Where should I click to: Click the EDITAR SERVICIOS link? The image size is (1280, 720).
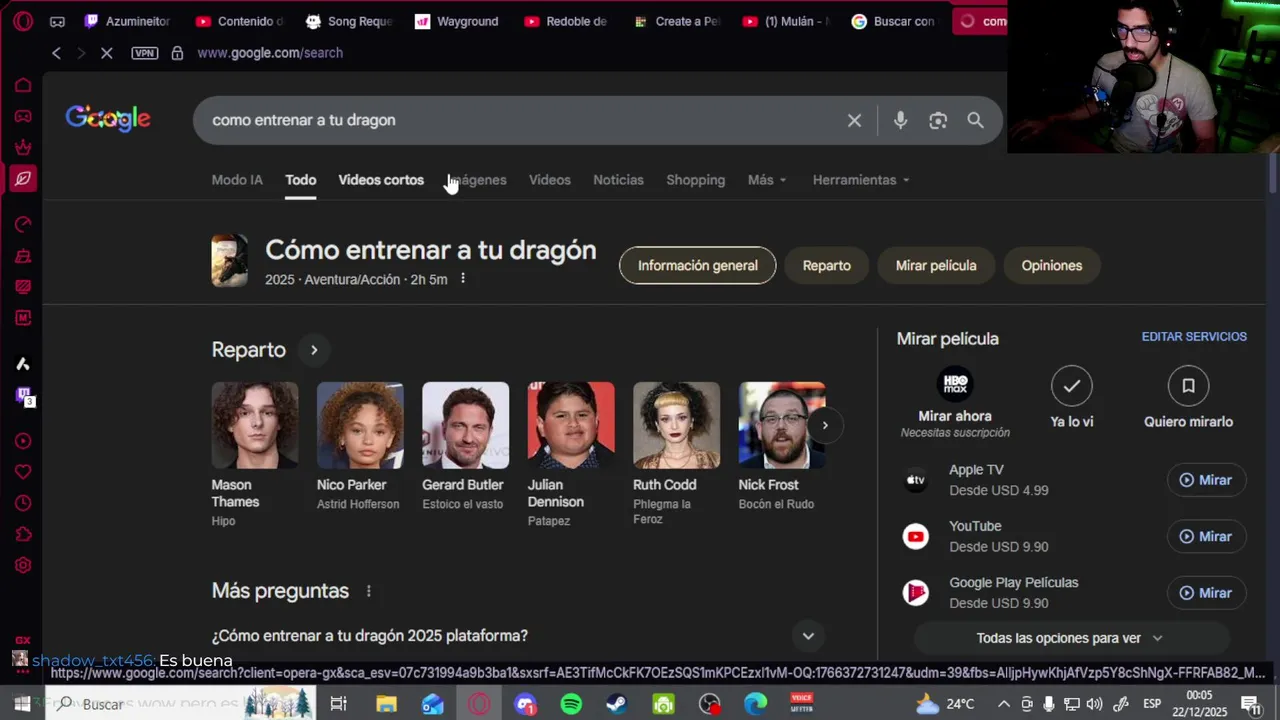coord(1194,337)
